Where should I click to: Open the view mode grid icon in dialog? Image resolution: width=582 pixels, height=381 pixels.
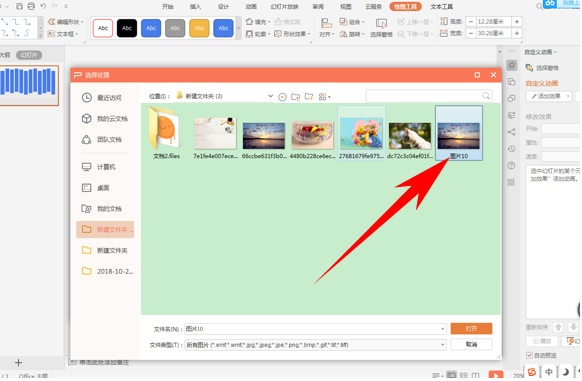pyautogui.click(x=324, y=97)
